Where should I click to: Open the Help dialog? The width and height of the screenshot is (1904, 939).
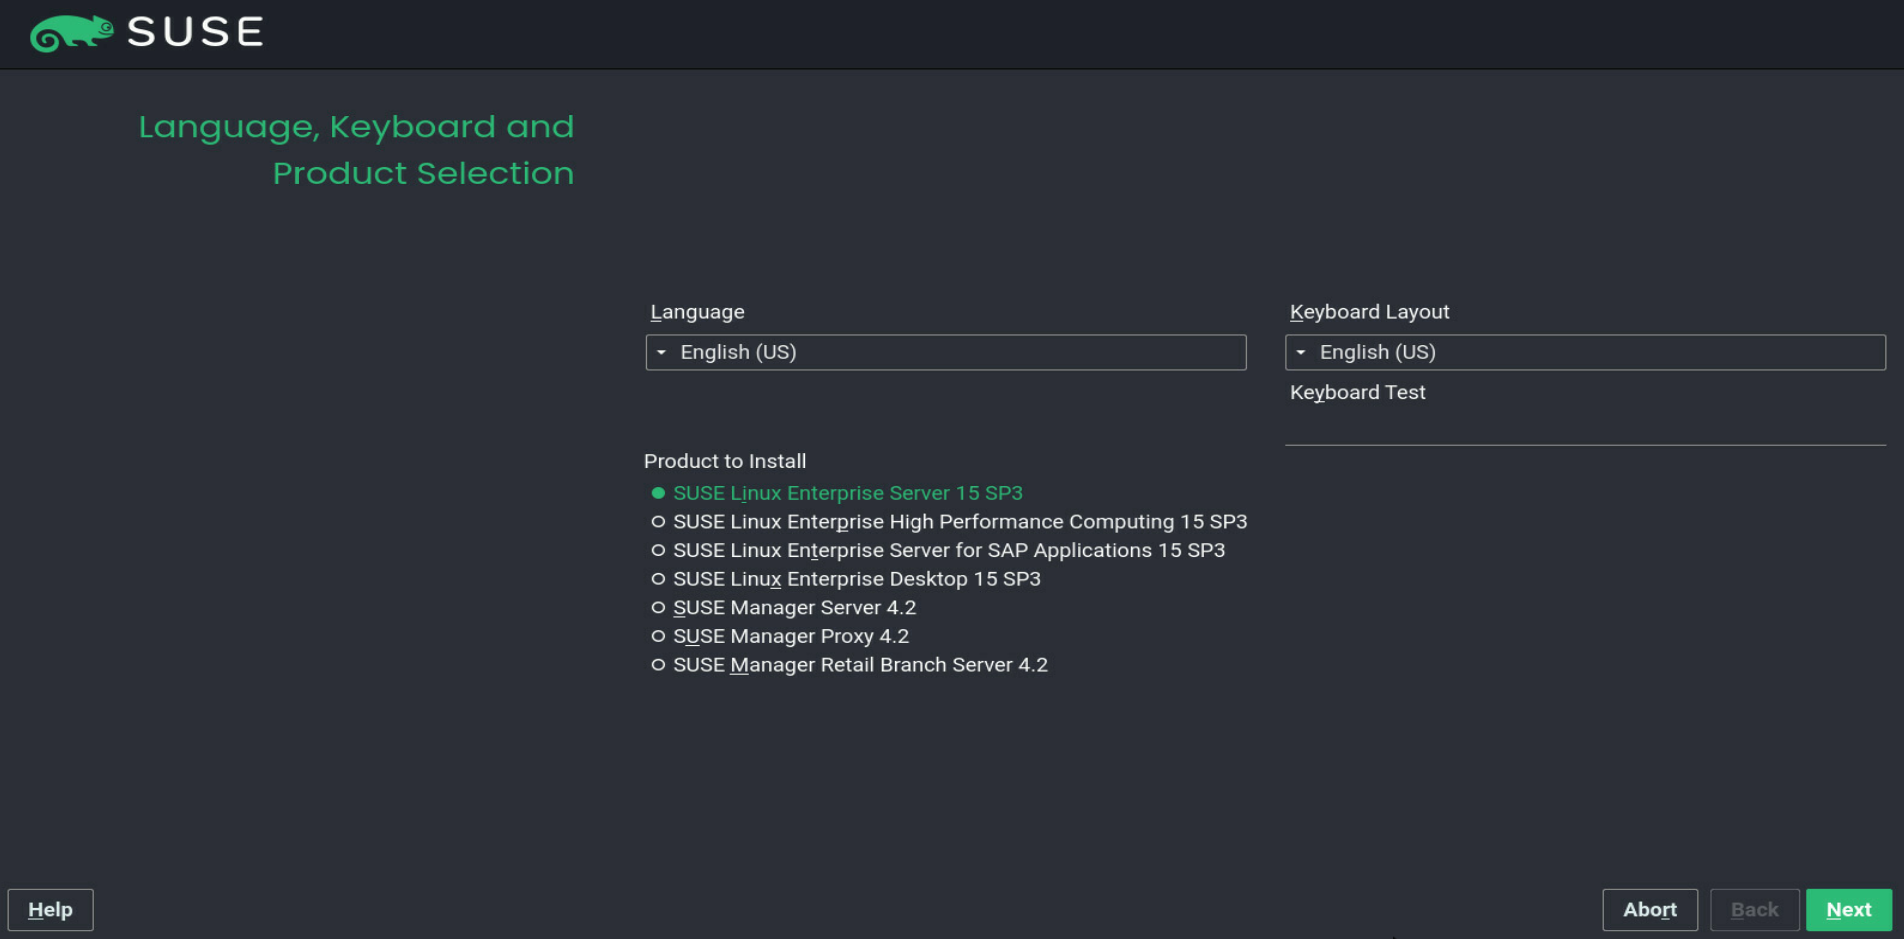pos(50,910)
